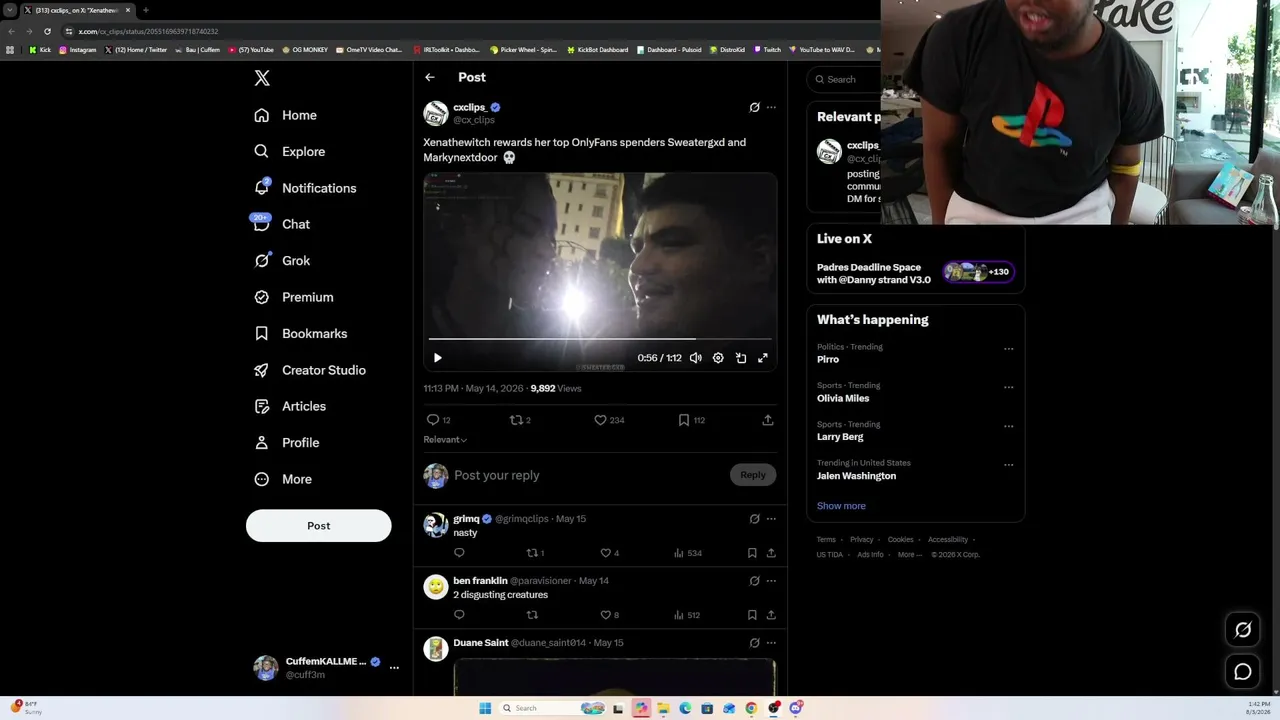Enter fullscreen on the video player
The image size is (1280, 720).
coord(763,358)
